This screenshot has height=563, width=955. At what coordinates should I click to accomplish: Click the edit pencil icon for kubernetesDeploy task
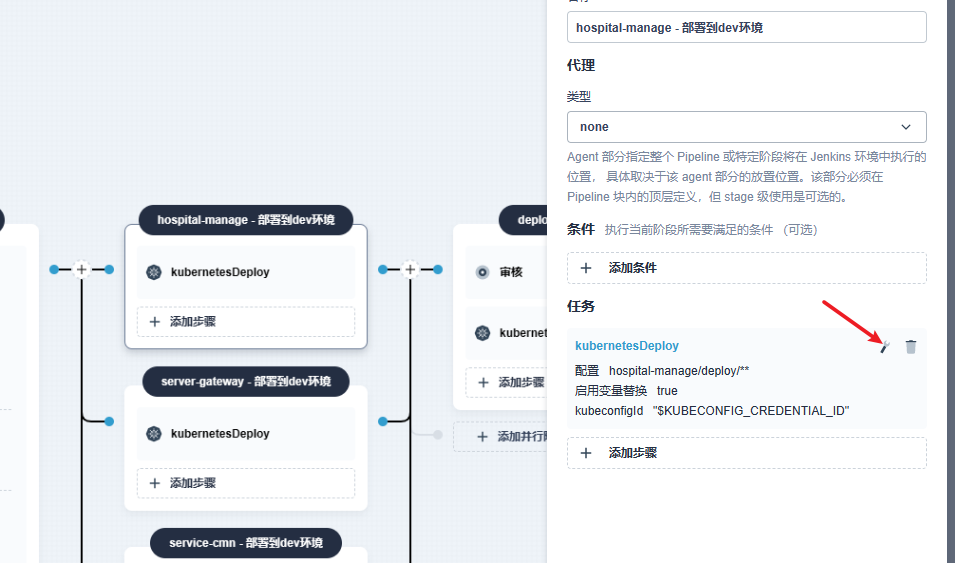pos(884,347)
